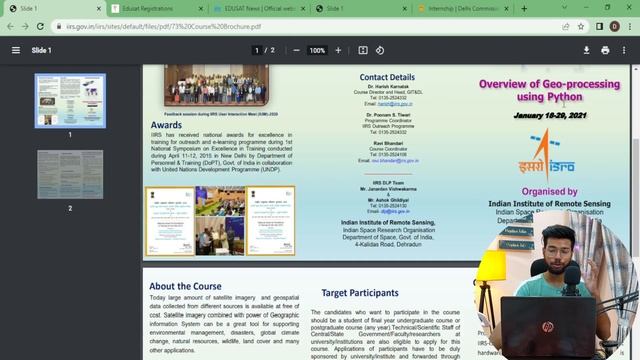The height and width of the screenshot is (360, 640).
Task: Print the PDF document
Action: point(605,50)
